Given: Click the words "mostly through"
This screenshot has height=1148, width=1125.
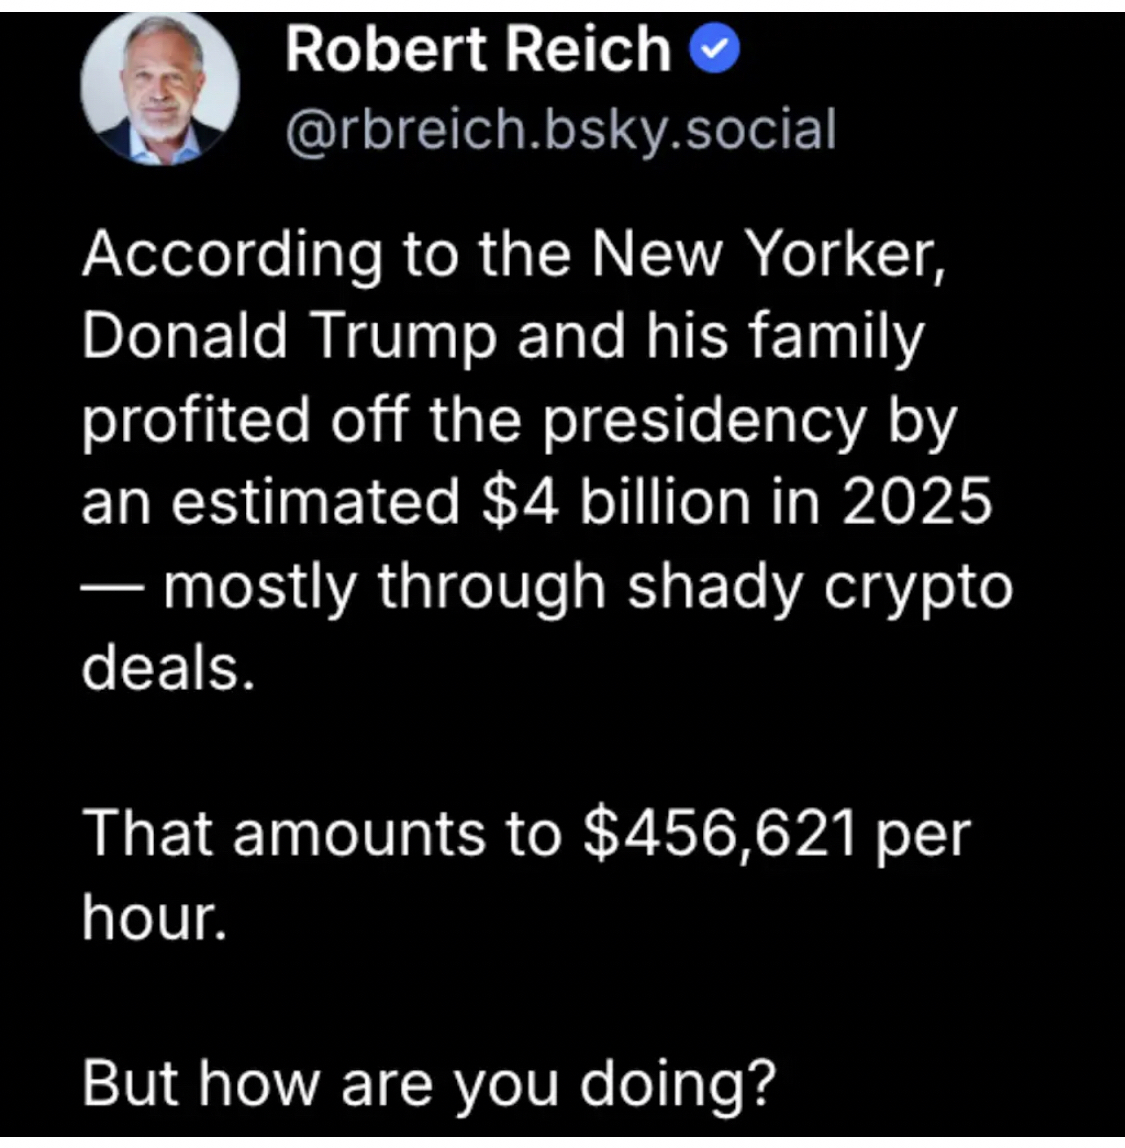Looking at the screenshot, I should click(x=384, y=586).
